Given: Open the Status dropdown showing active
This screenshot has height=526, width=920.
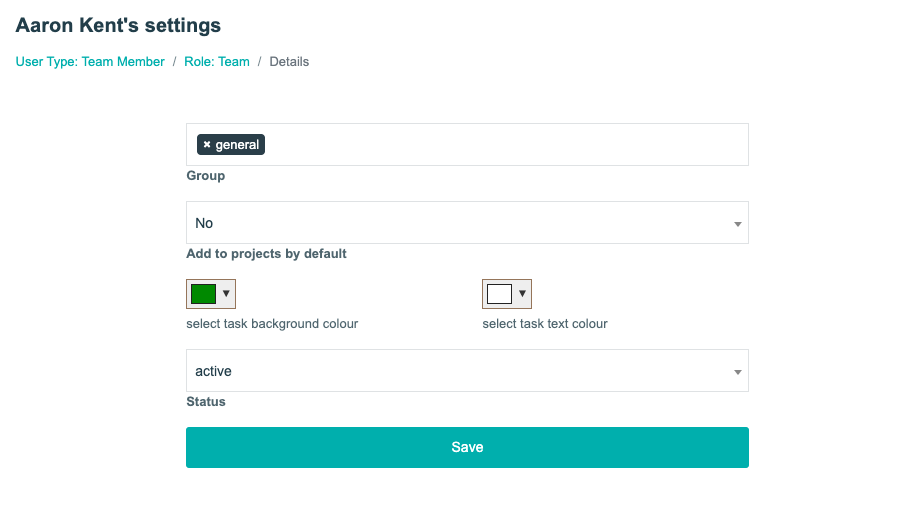Looking at the screenshot, I should pyautogui.click(x=460, y=371).
